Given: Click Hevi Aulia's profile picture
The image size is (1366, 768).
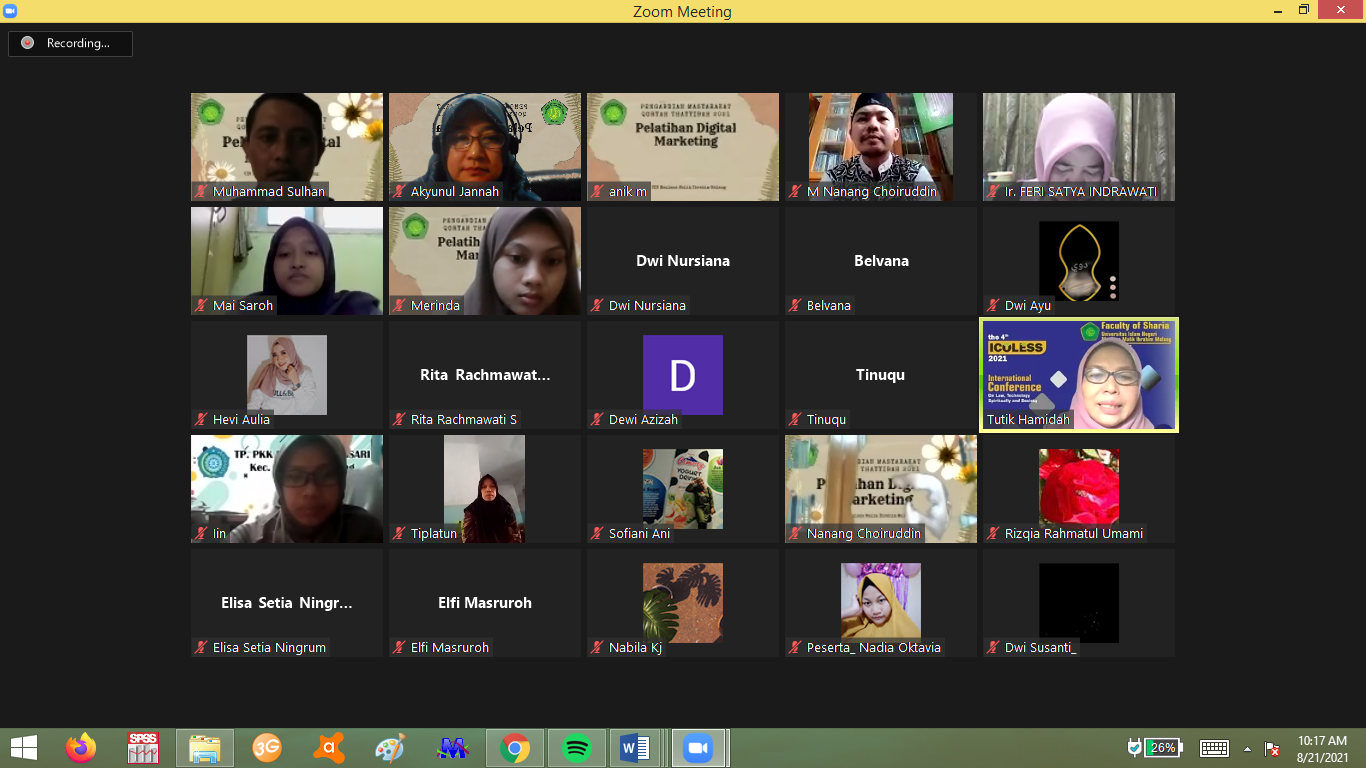Looking at the screenshot, I should tap(286, 375).
